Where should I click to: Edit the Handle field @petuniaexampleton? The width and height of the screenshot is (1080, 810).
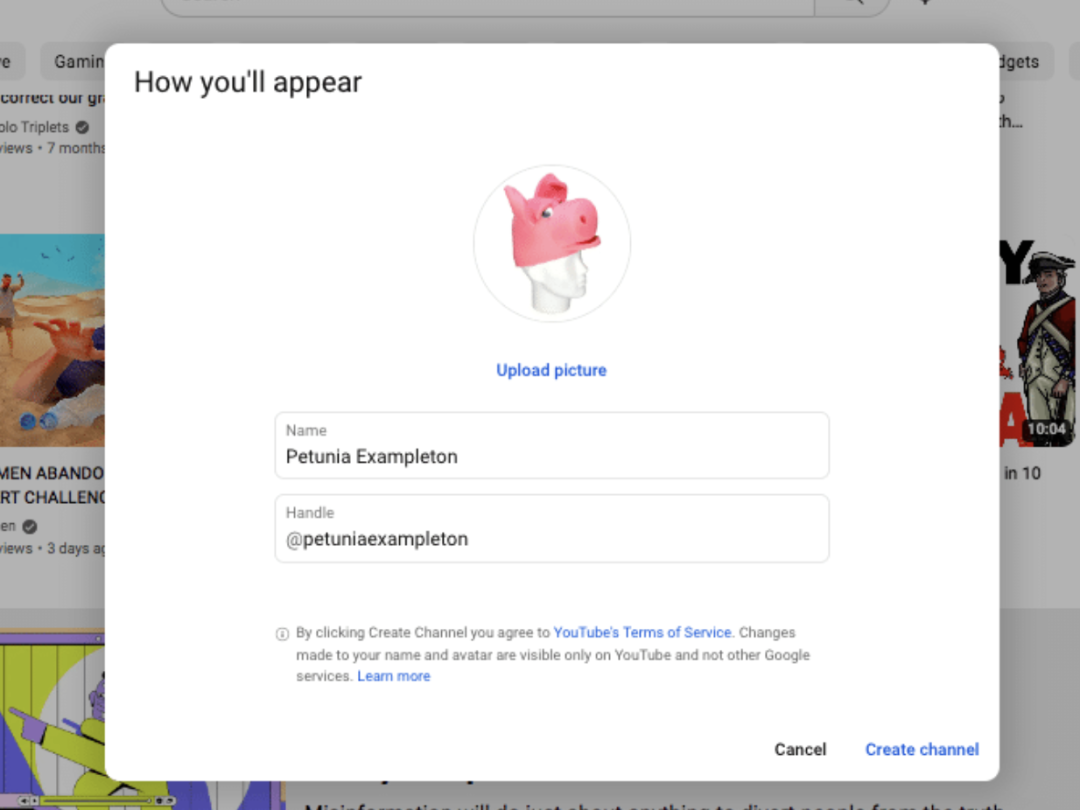pos(552,528)
